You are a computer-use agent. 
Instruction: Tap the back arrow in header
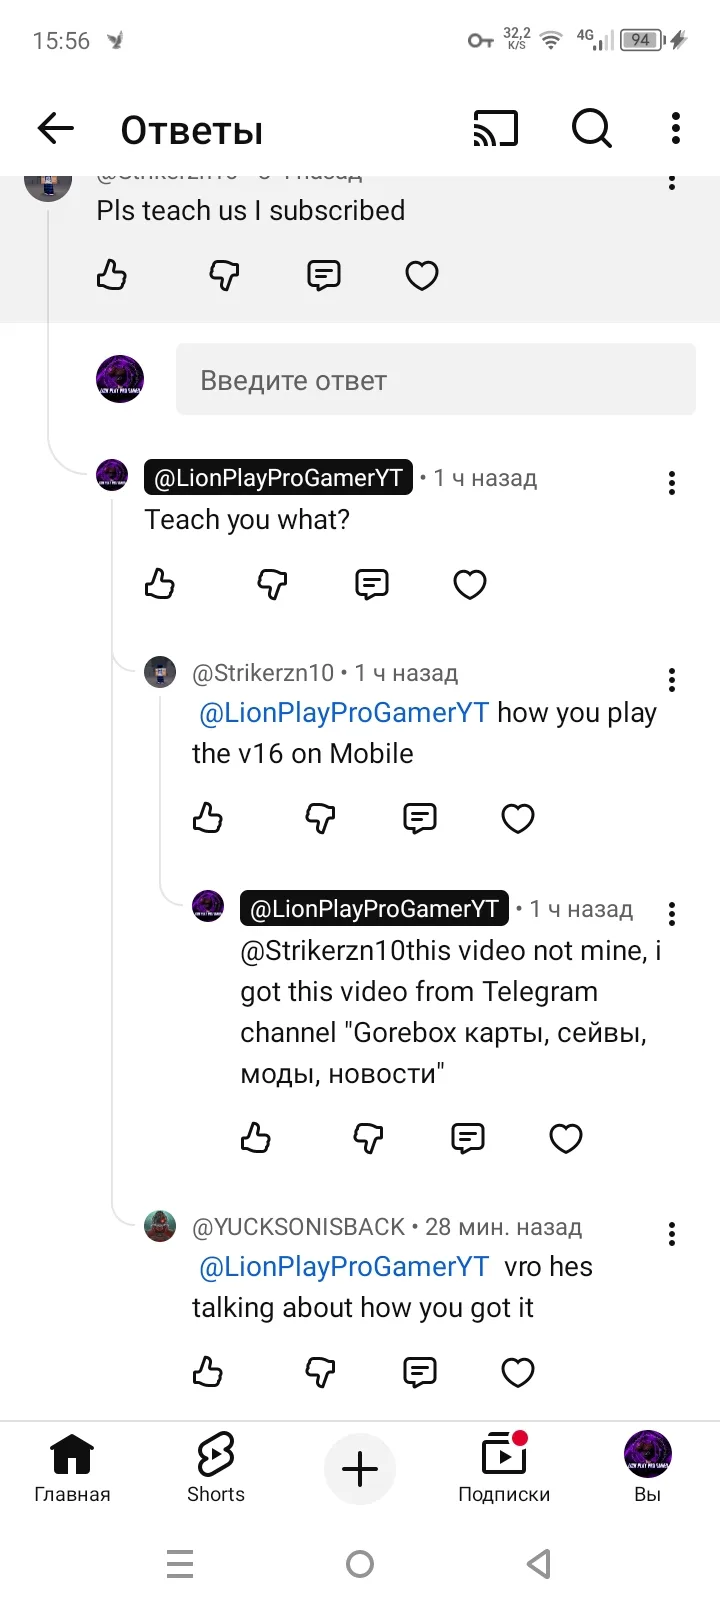coord(56,129)
